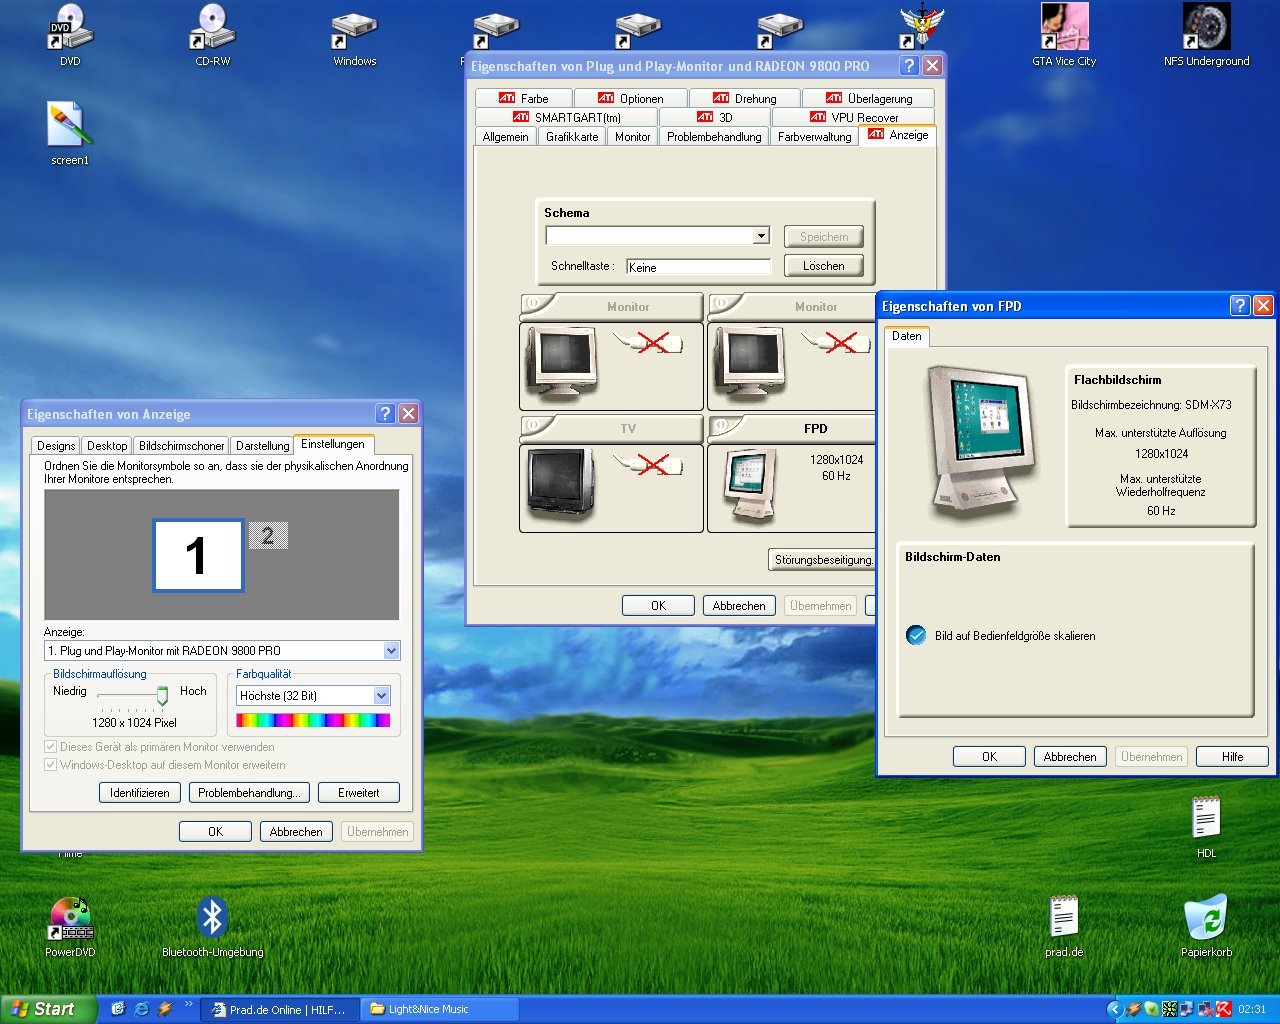This screenshot has height=1024, width=1280.
Task: Expand the Schema dropdown list
Action: coord(761,236)
